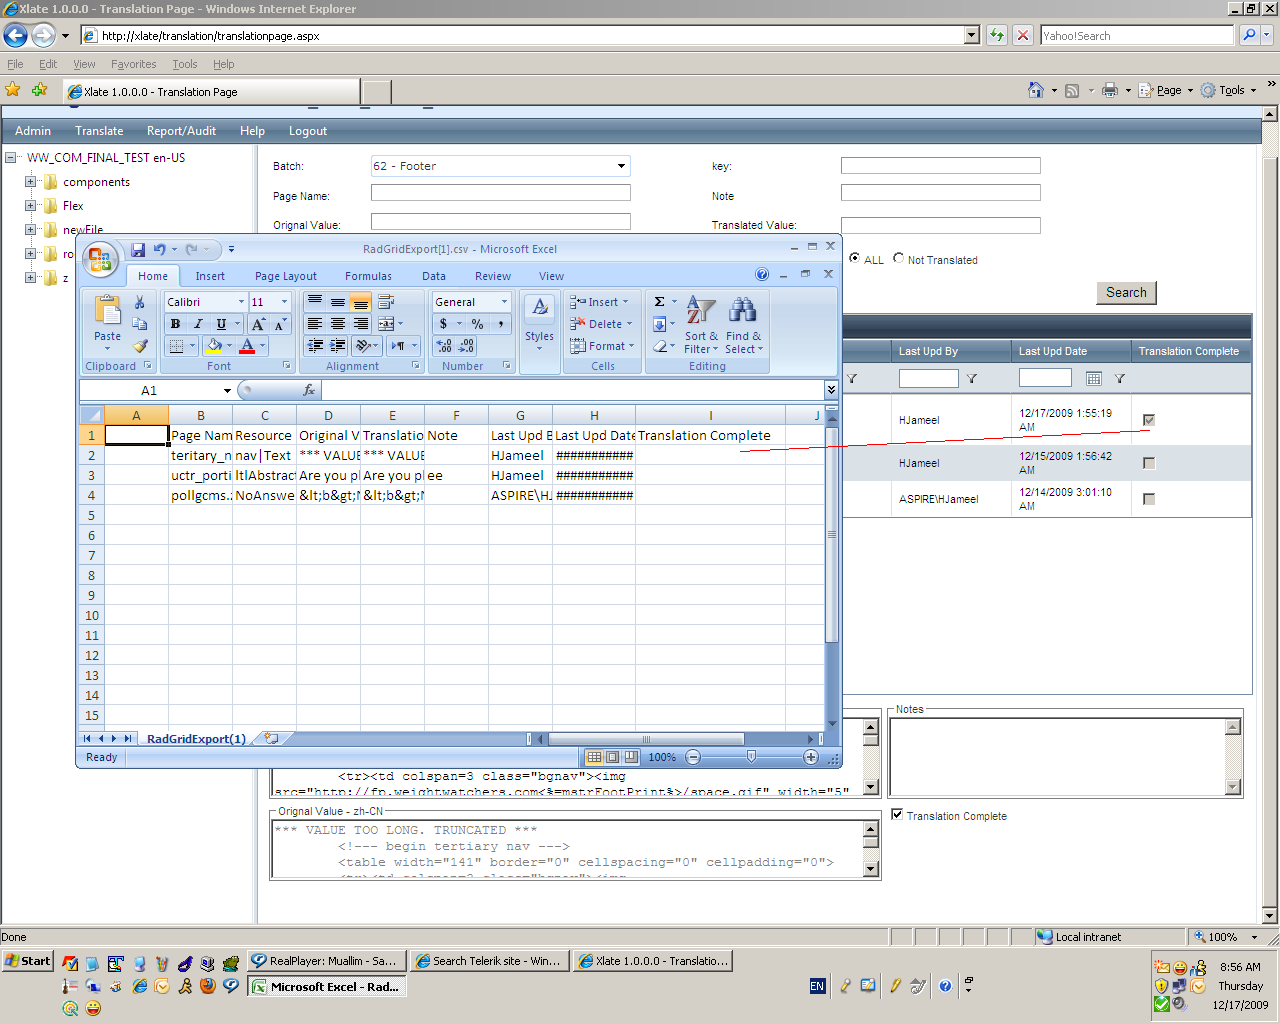Open the Batch dropdown
The image size is (1280, 1024).
click(x=621, y=166)
